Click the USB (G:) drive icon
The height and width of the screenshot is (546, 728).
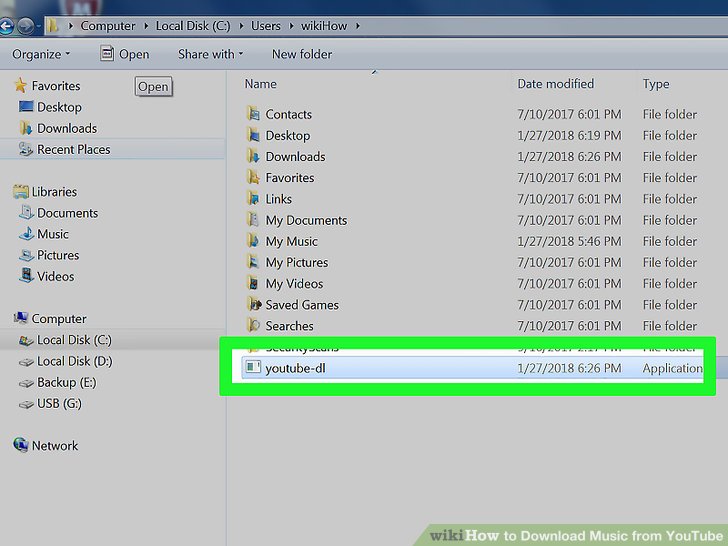coord(26,404)
